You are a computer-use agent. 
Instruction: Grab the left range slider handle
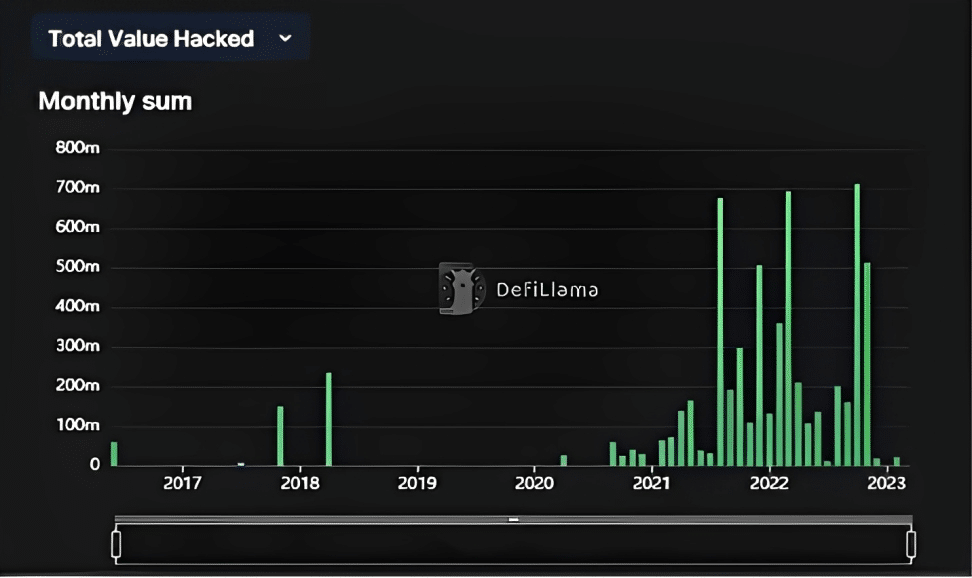click(x=116, y=544)
